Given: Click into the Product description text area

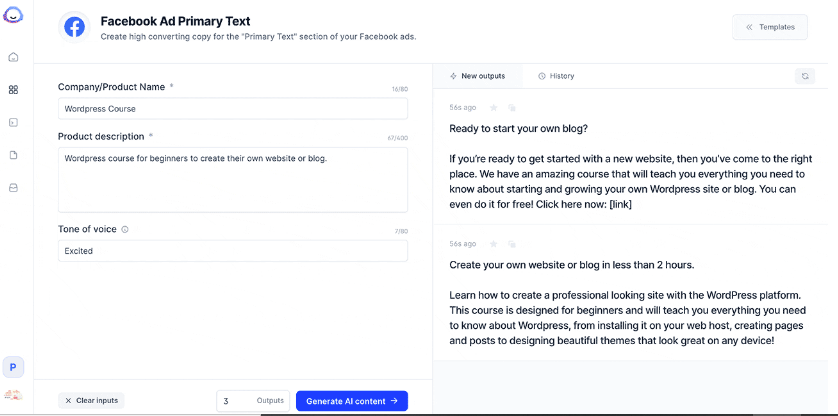Looking at the screenshot, I should coord(233,180).
